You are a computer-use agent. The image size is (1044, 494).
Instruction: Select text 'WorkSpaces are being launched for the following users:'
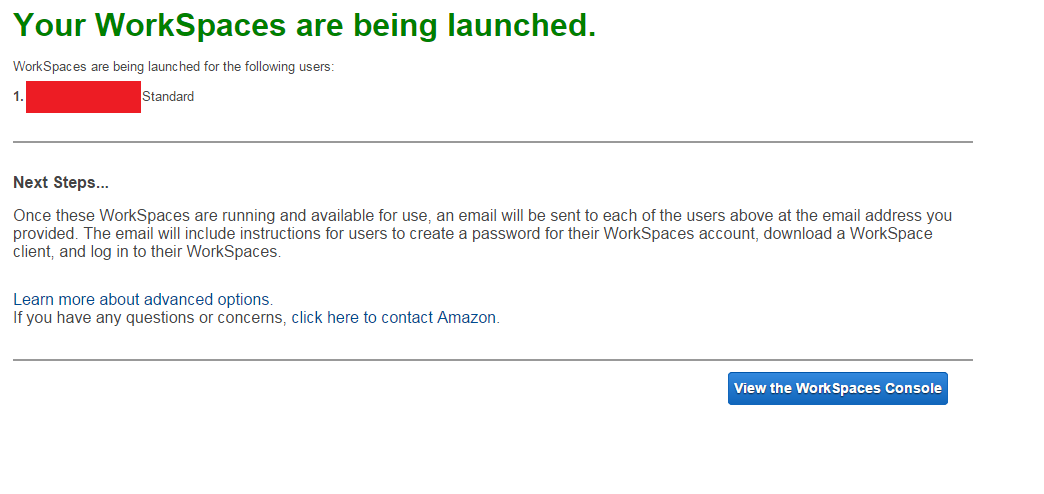(x=173, y=67)
